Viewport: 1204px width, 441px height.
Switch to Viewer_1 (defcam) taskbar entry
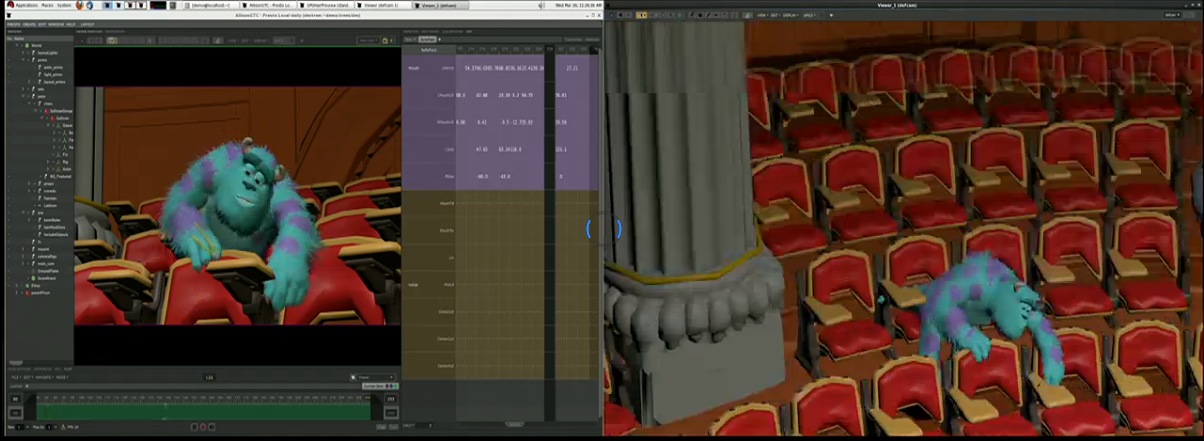(438, 5)
